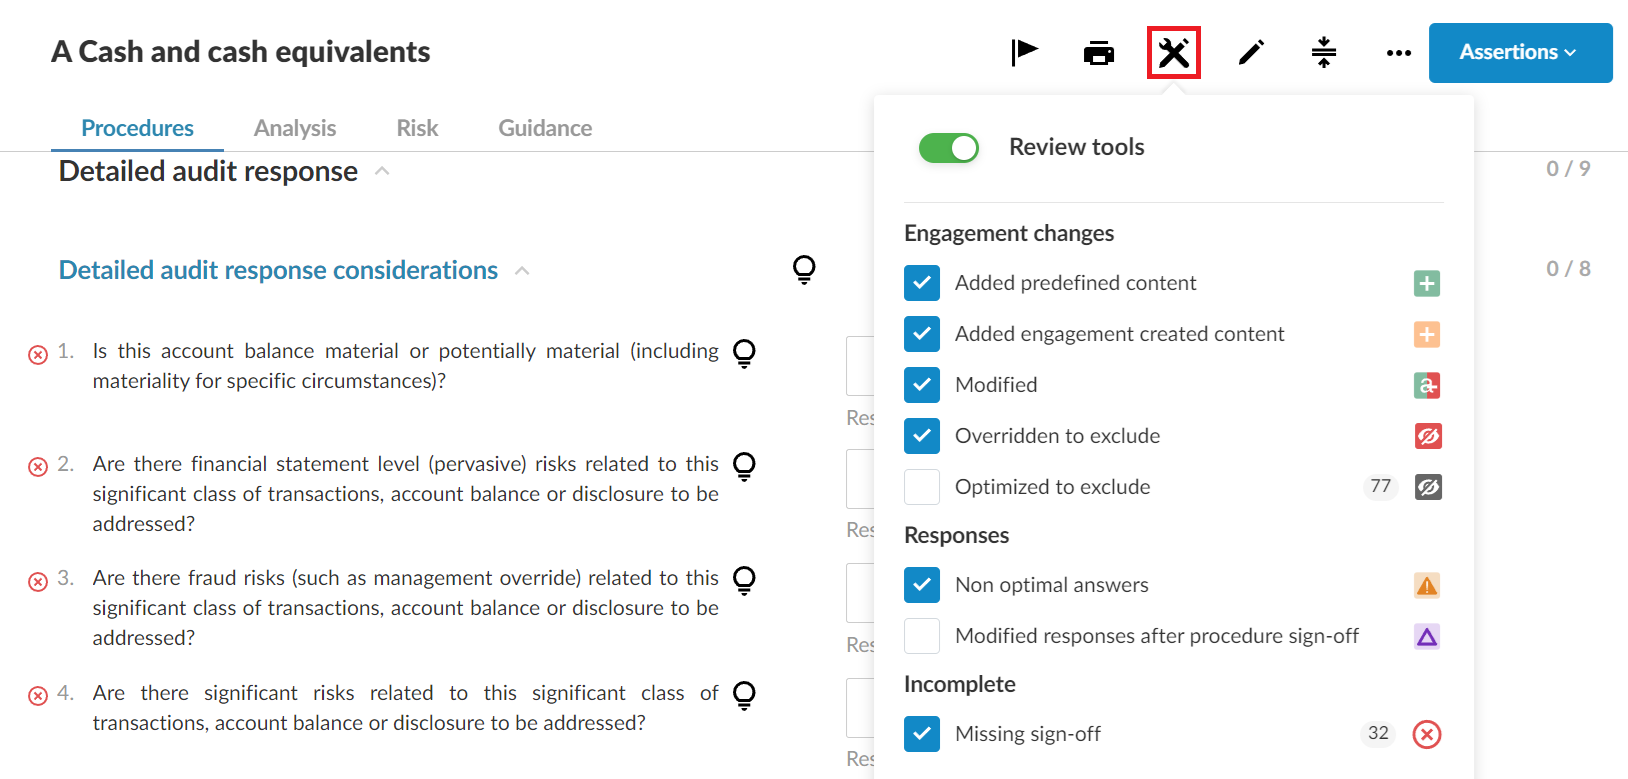This screenshot has width=1628, height=779.
Task: Switch off the Review tools toggle
Action: [948, 147]
